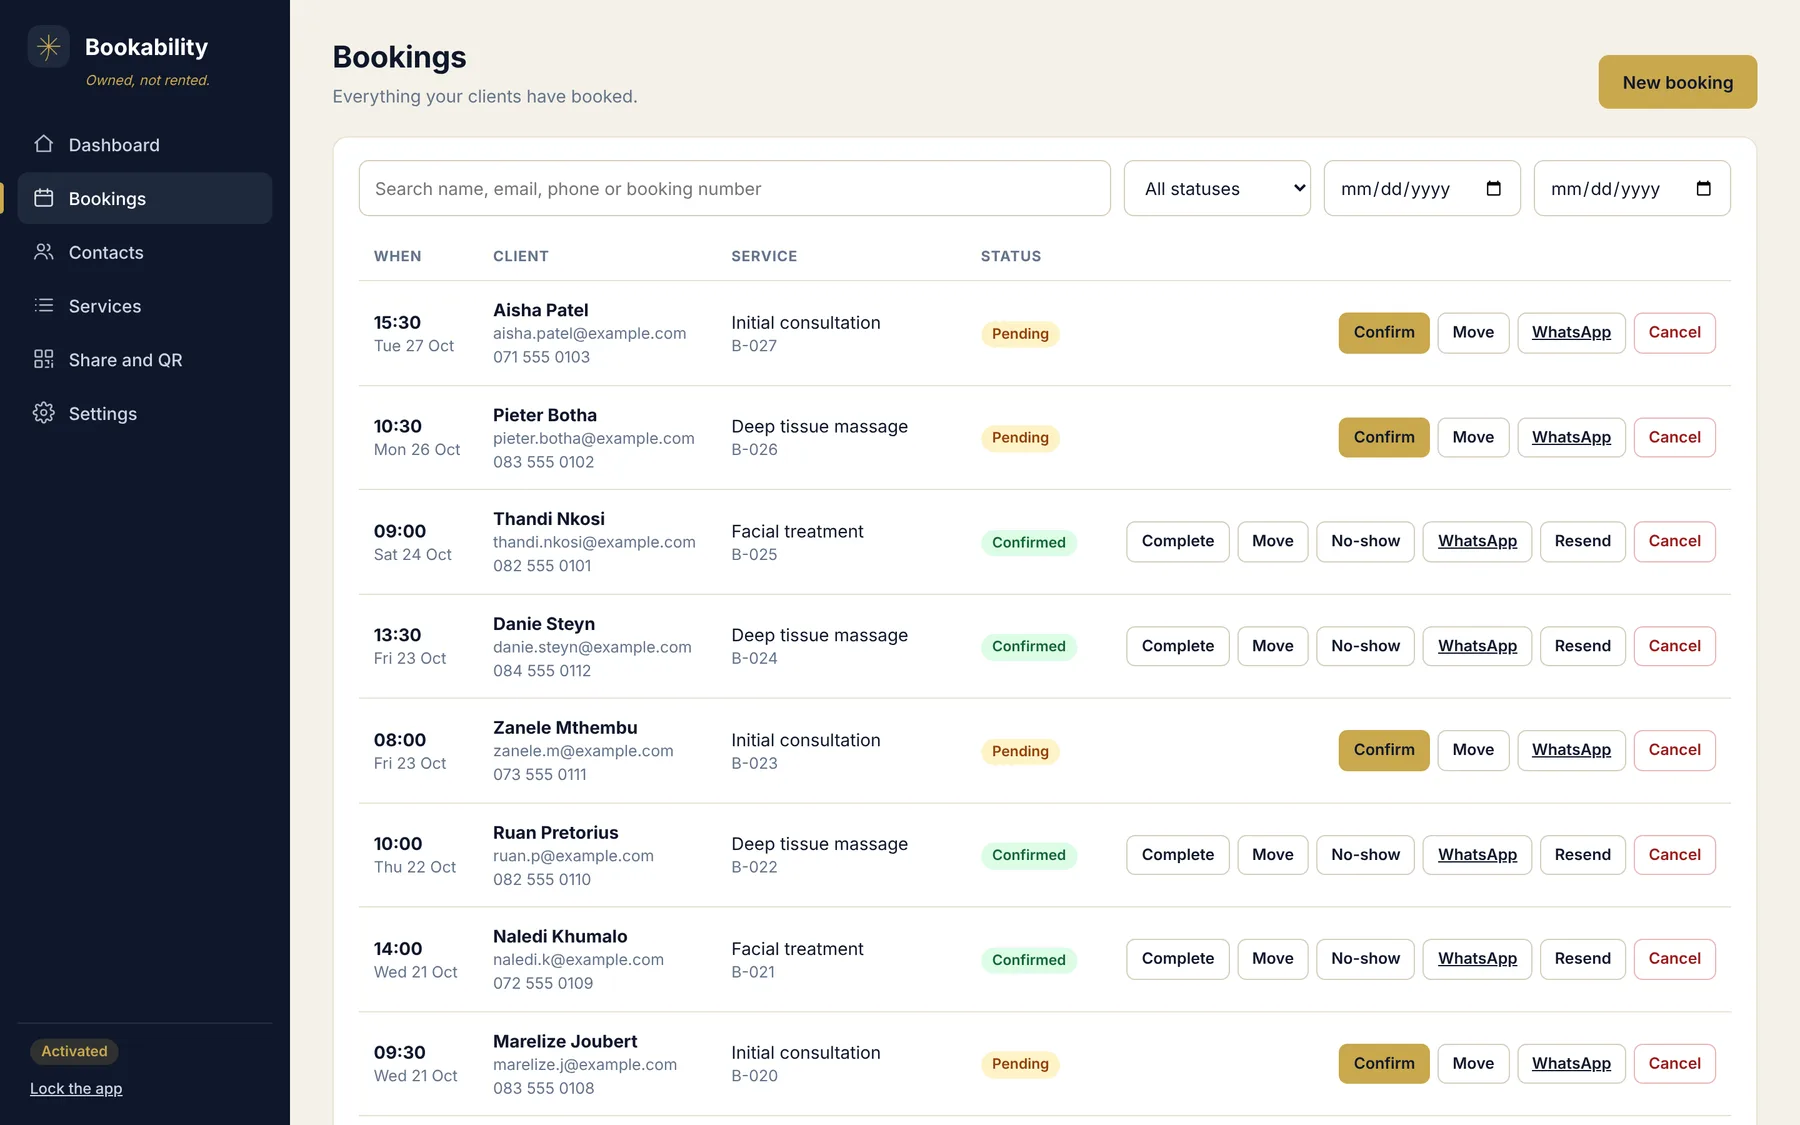Open the end date calendar picker icon
Screen dimensions: 1800x1125
[x=1704, y=188]
